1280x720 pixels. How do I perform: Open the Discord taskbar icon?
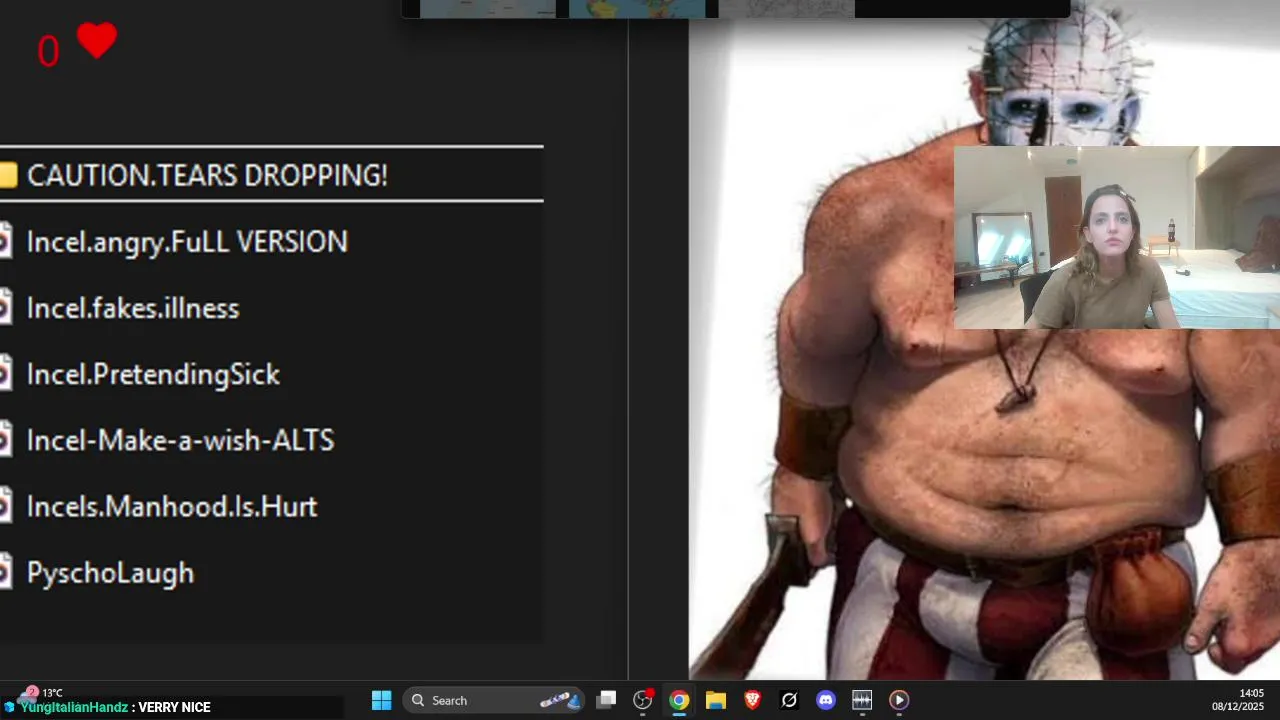825,700
